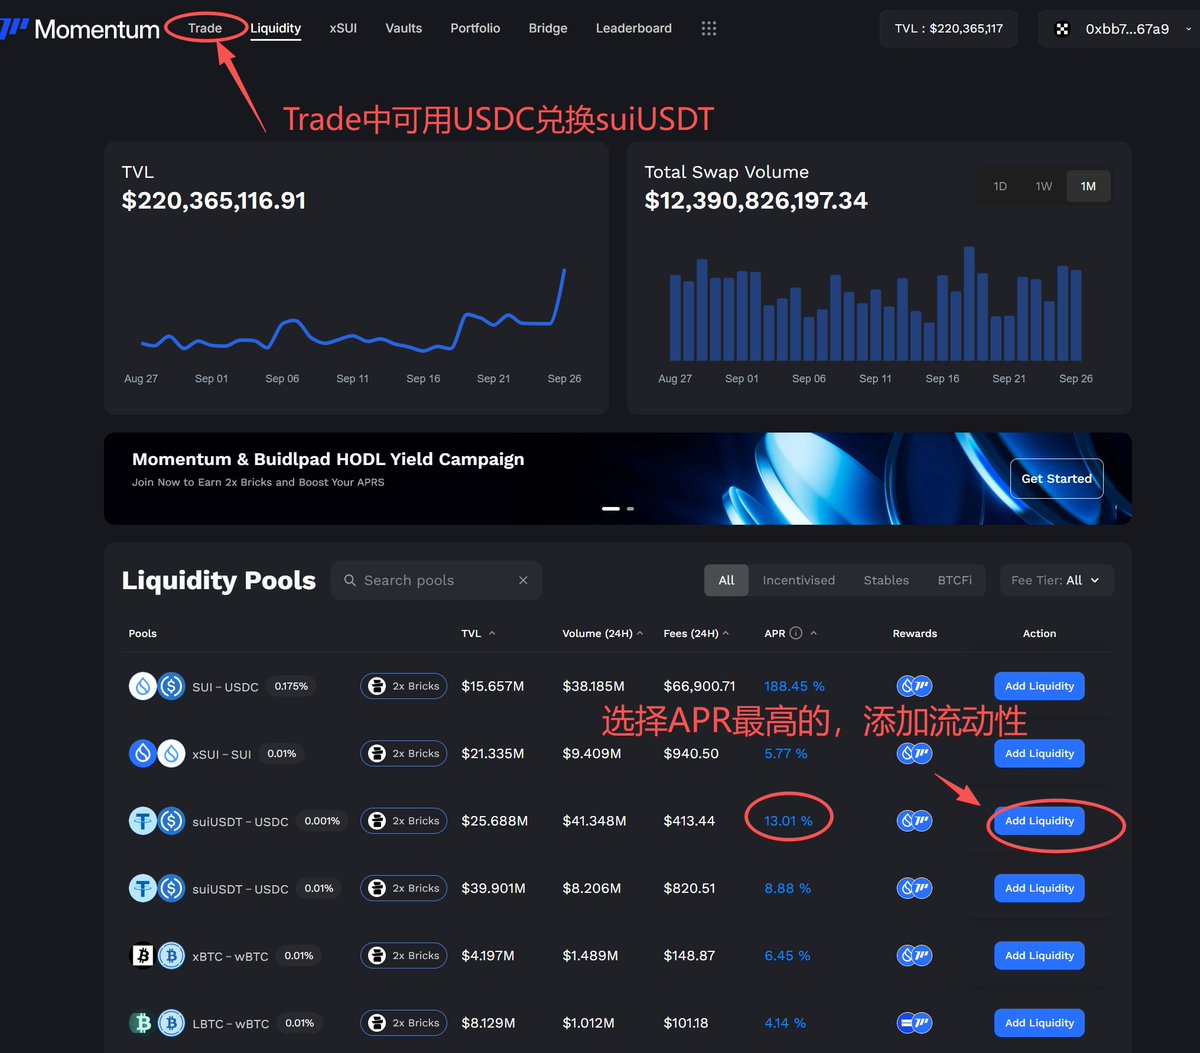Click the magnifier icon in Search pools

click(350, 580)
